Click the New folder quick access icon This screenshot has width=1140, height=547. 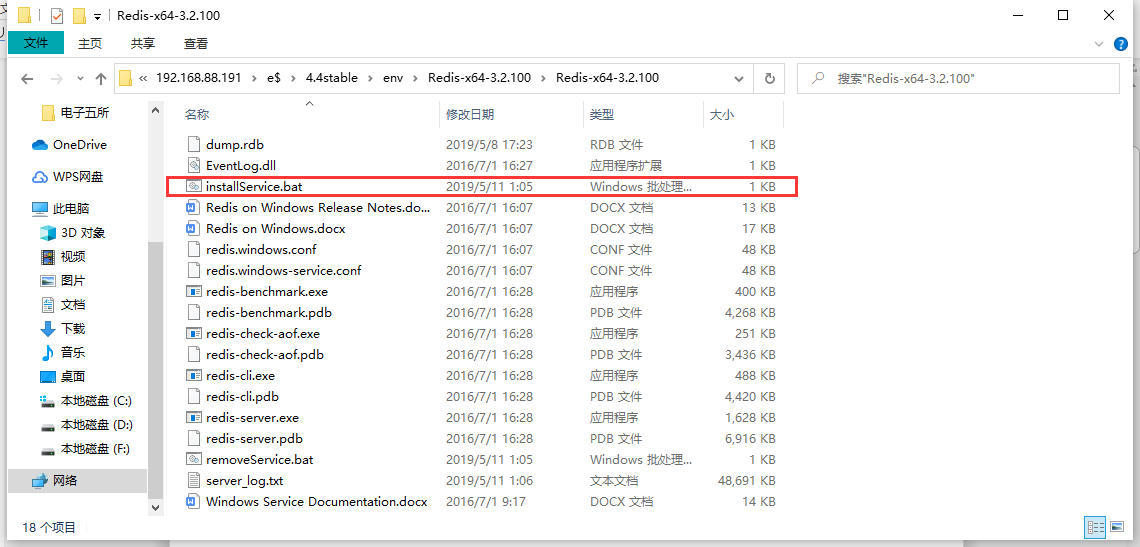(x=79, y=15)
